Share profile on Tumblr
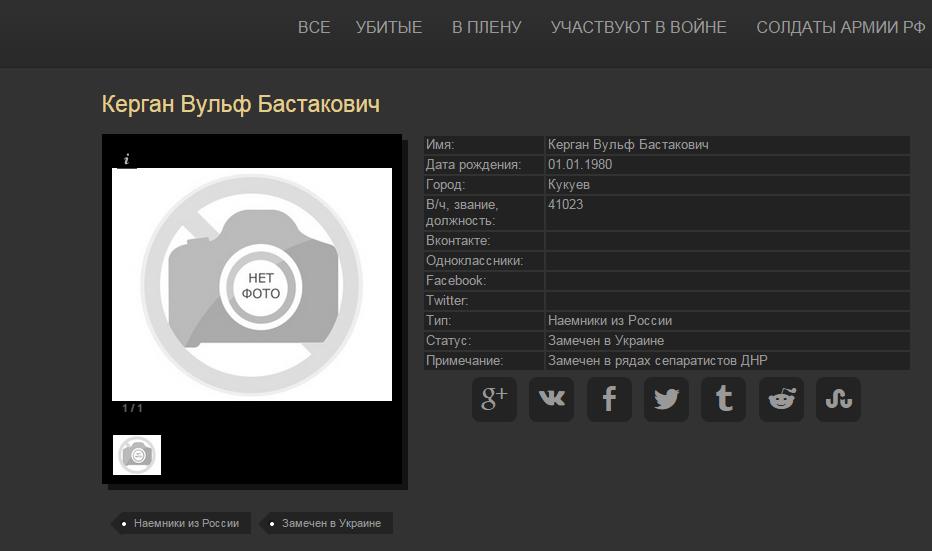This screenshot has height=551, width=932. point(723,399)
